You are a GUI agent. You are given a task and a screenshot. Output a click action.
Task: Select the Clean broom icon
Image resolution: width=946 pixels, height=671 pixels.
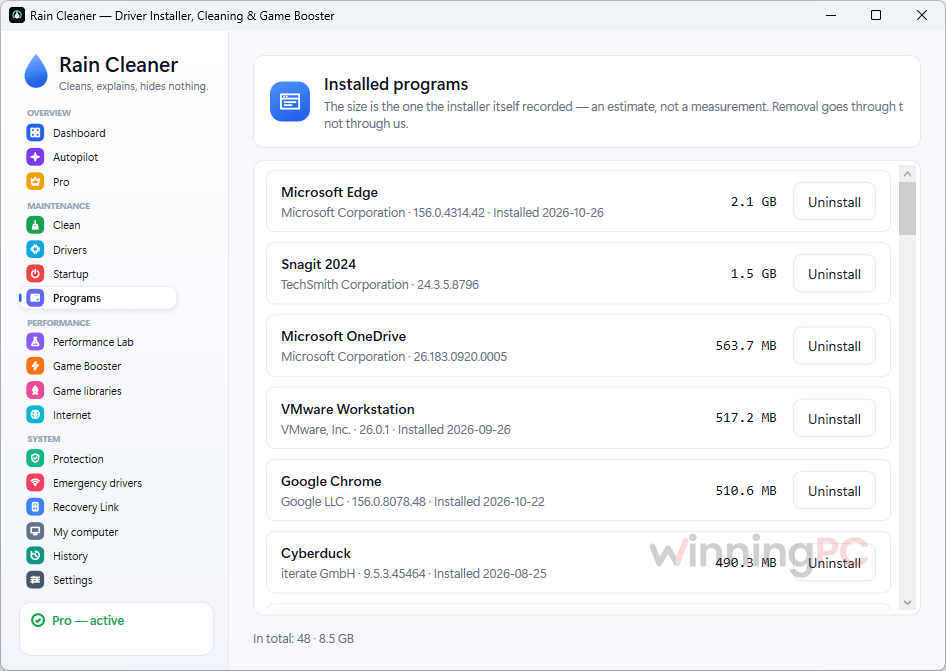(x=35, y=225)
